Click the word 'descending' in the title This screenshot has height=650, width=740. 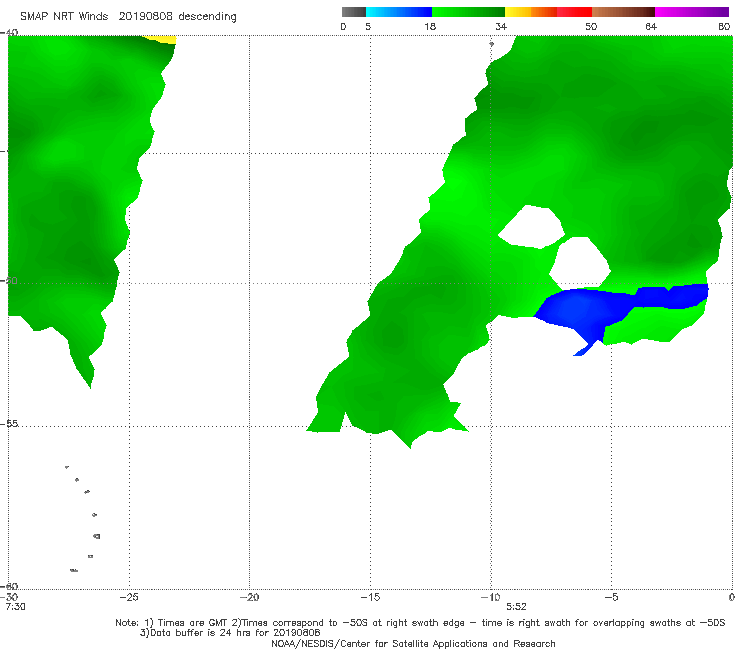click(x=208, y=17)
